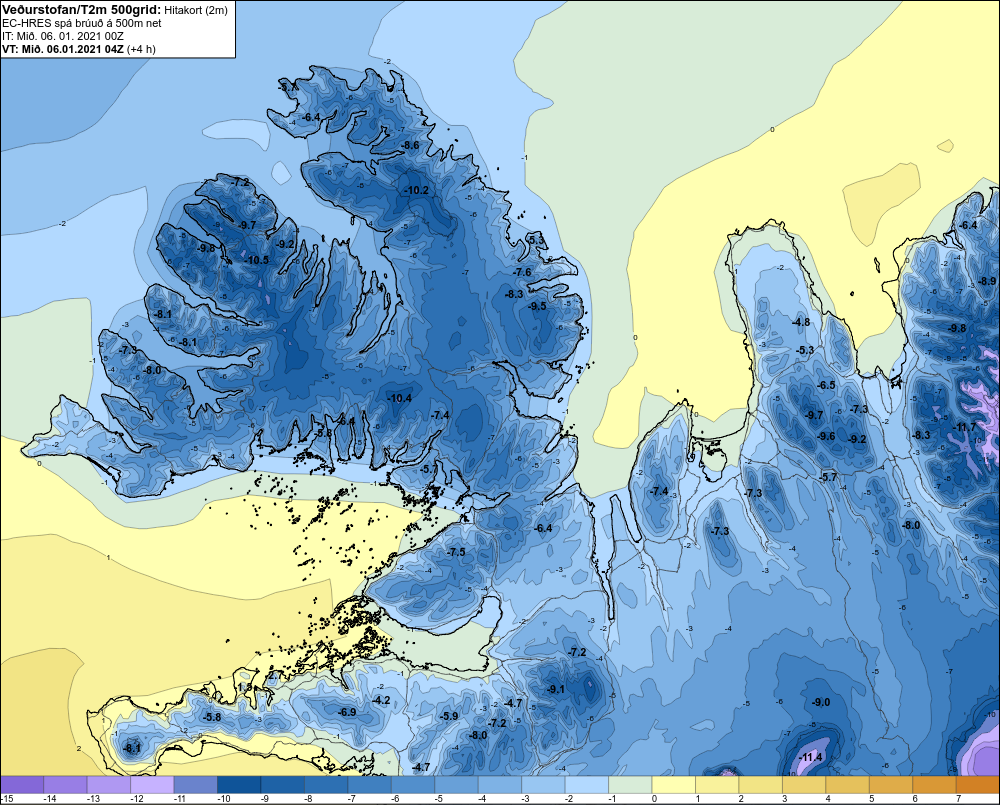
Task: Click the legend swatch between 5 and 6
Action: (890, 785)
